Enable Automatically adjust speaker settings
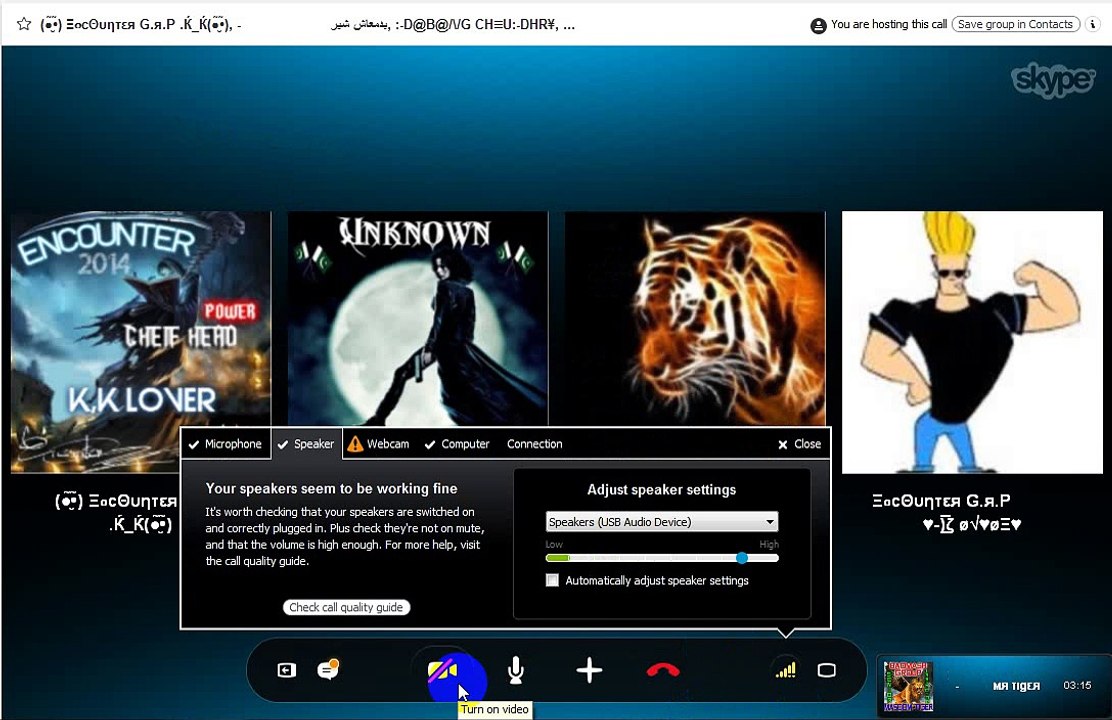1112x720 pixels. [552, 580]
